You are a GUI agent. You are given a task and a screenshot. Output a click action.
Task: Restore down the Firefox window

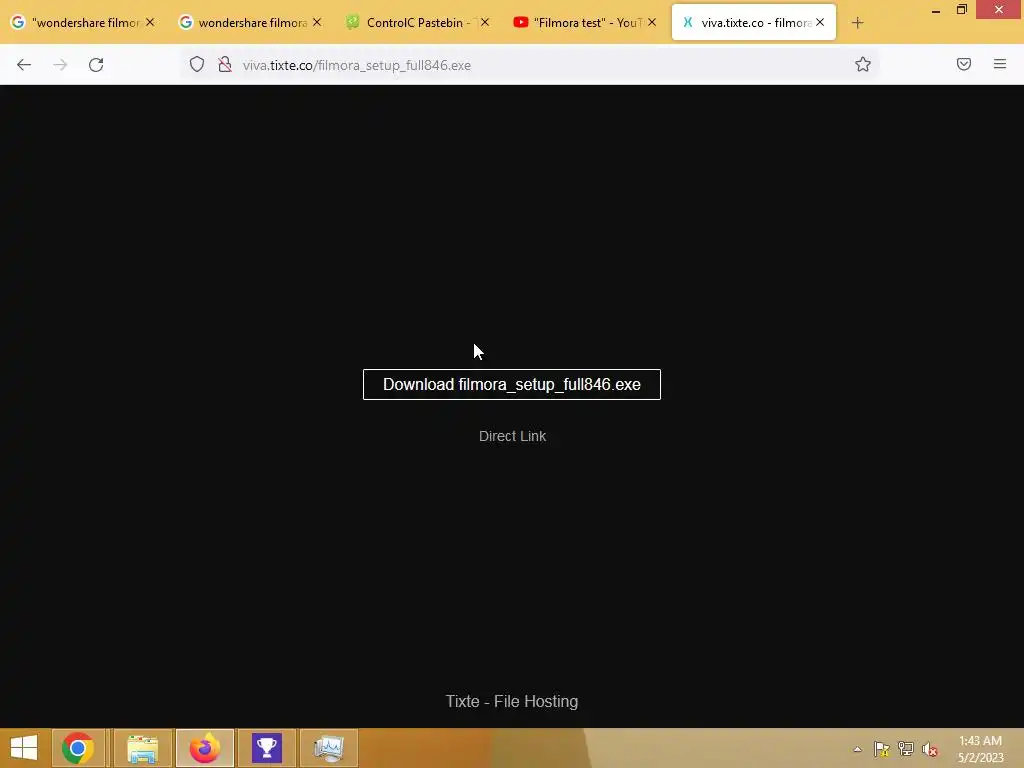coord(962,10)
